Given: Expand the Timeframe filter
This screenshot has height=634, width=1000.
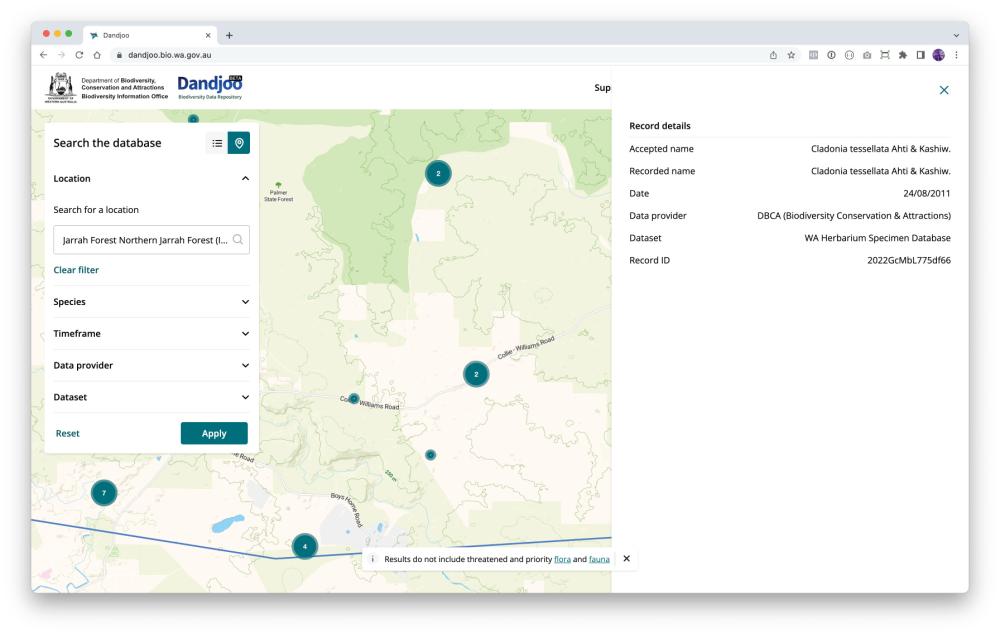Looking at the screenshot, I should (x=151, y=334).
